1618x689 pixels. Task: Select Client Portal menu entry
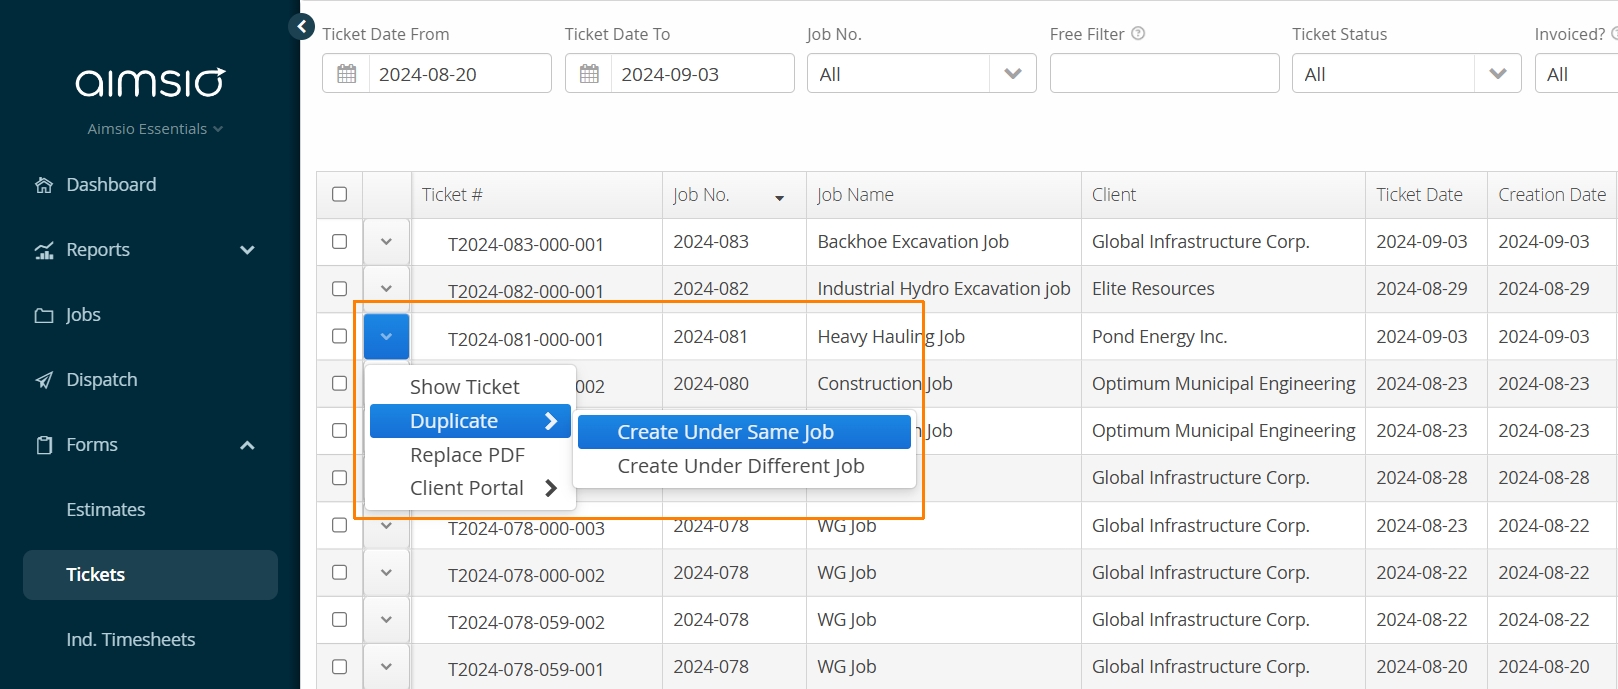pos(470,488)
